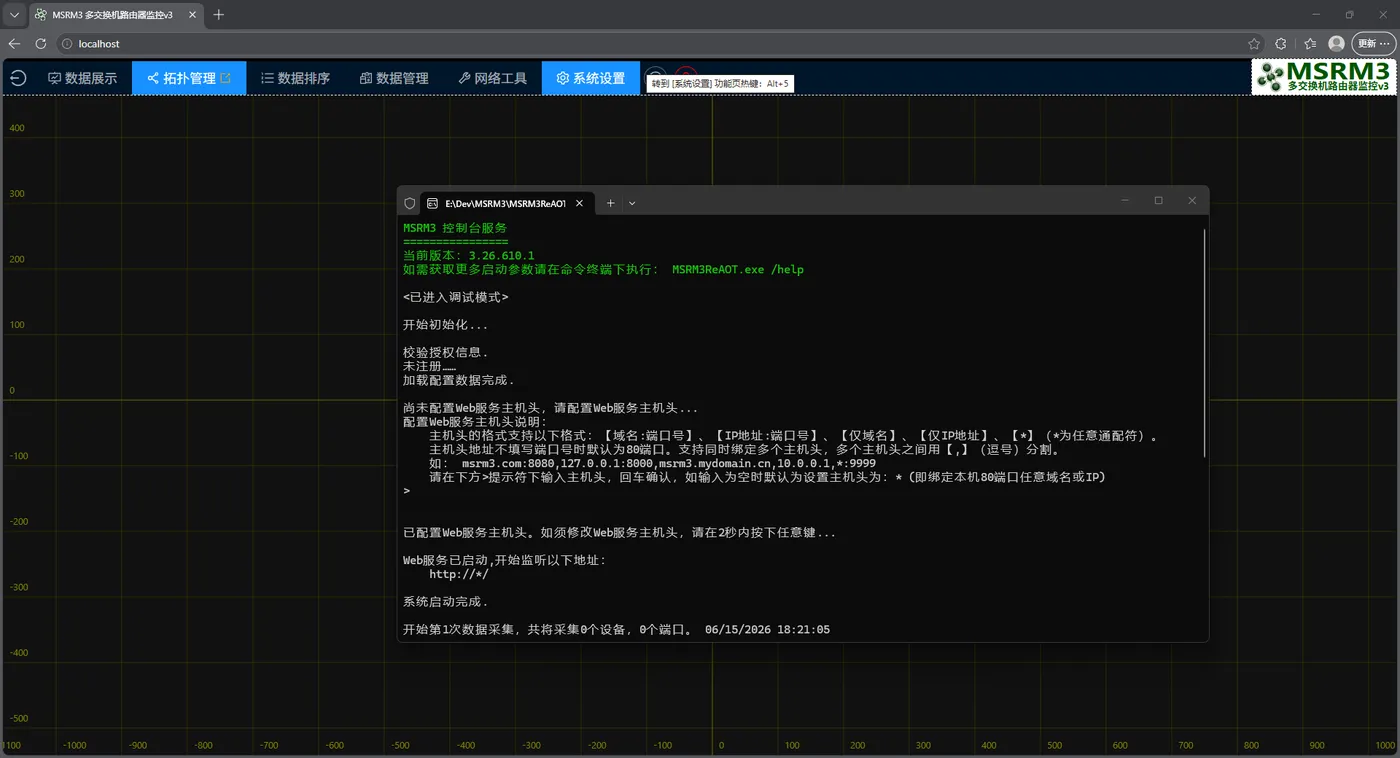This screenshot has width=1400, height=758.
Task: Click the pop-out icon in the 拓扑管理 tab
Action: 226,77
